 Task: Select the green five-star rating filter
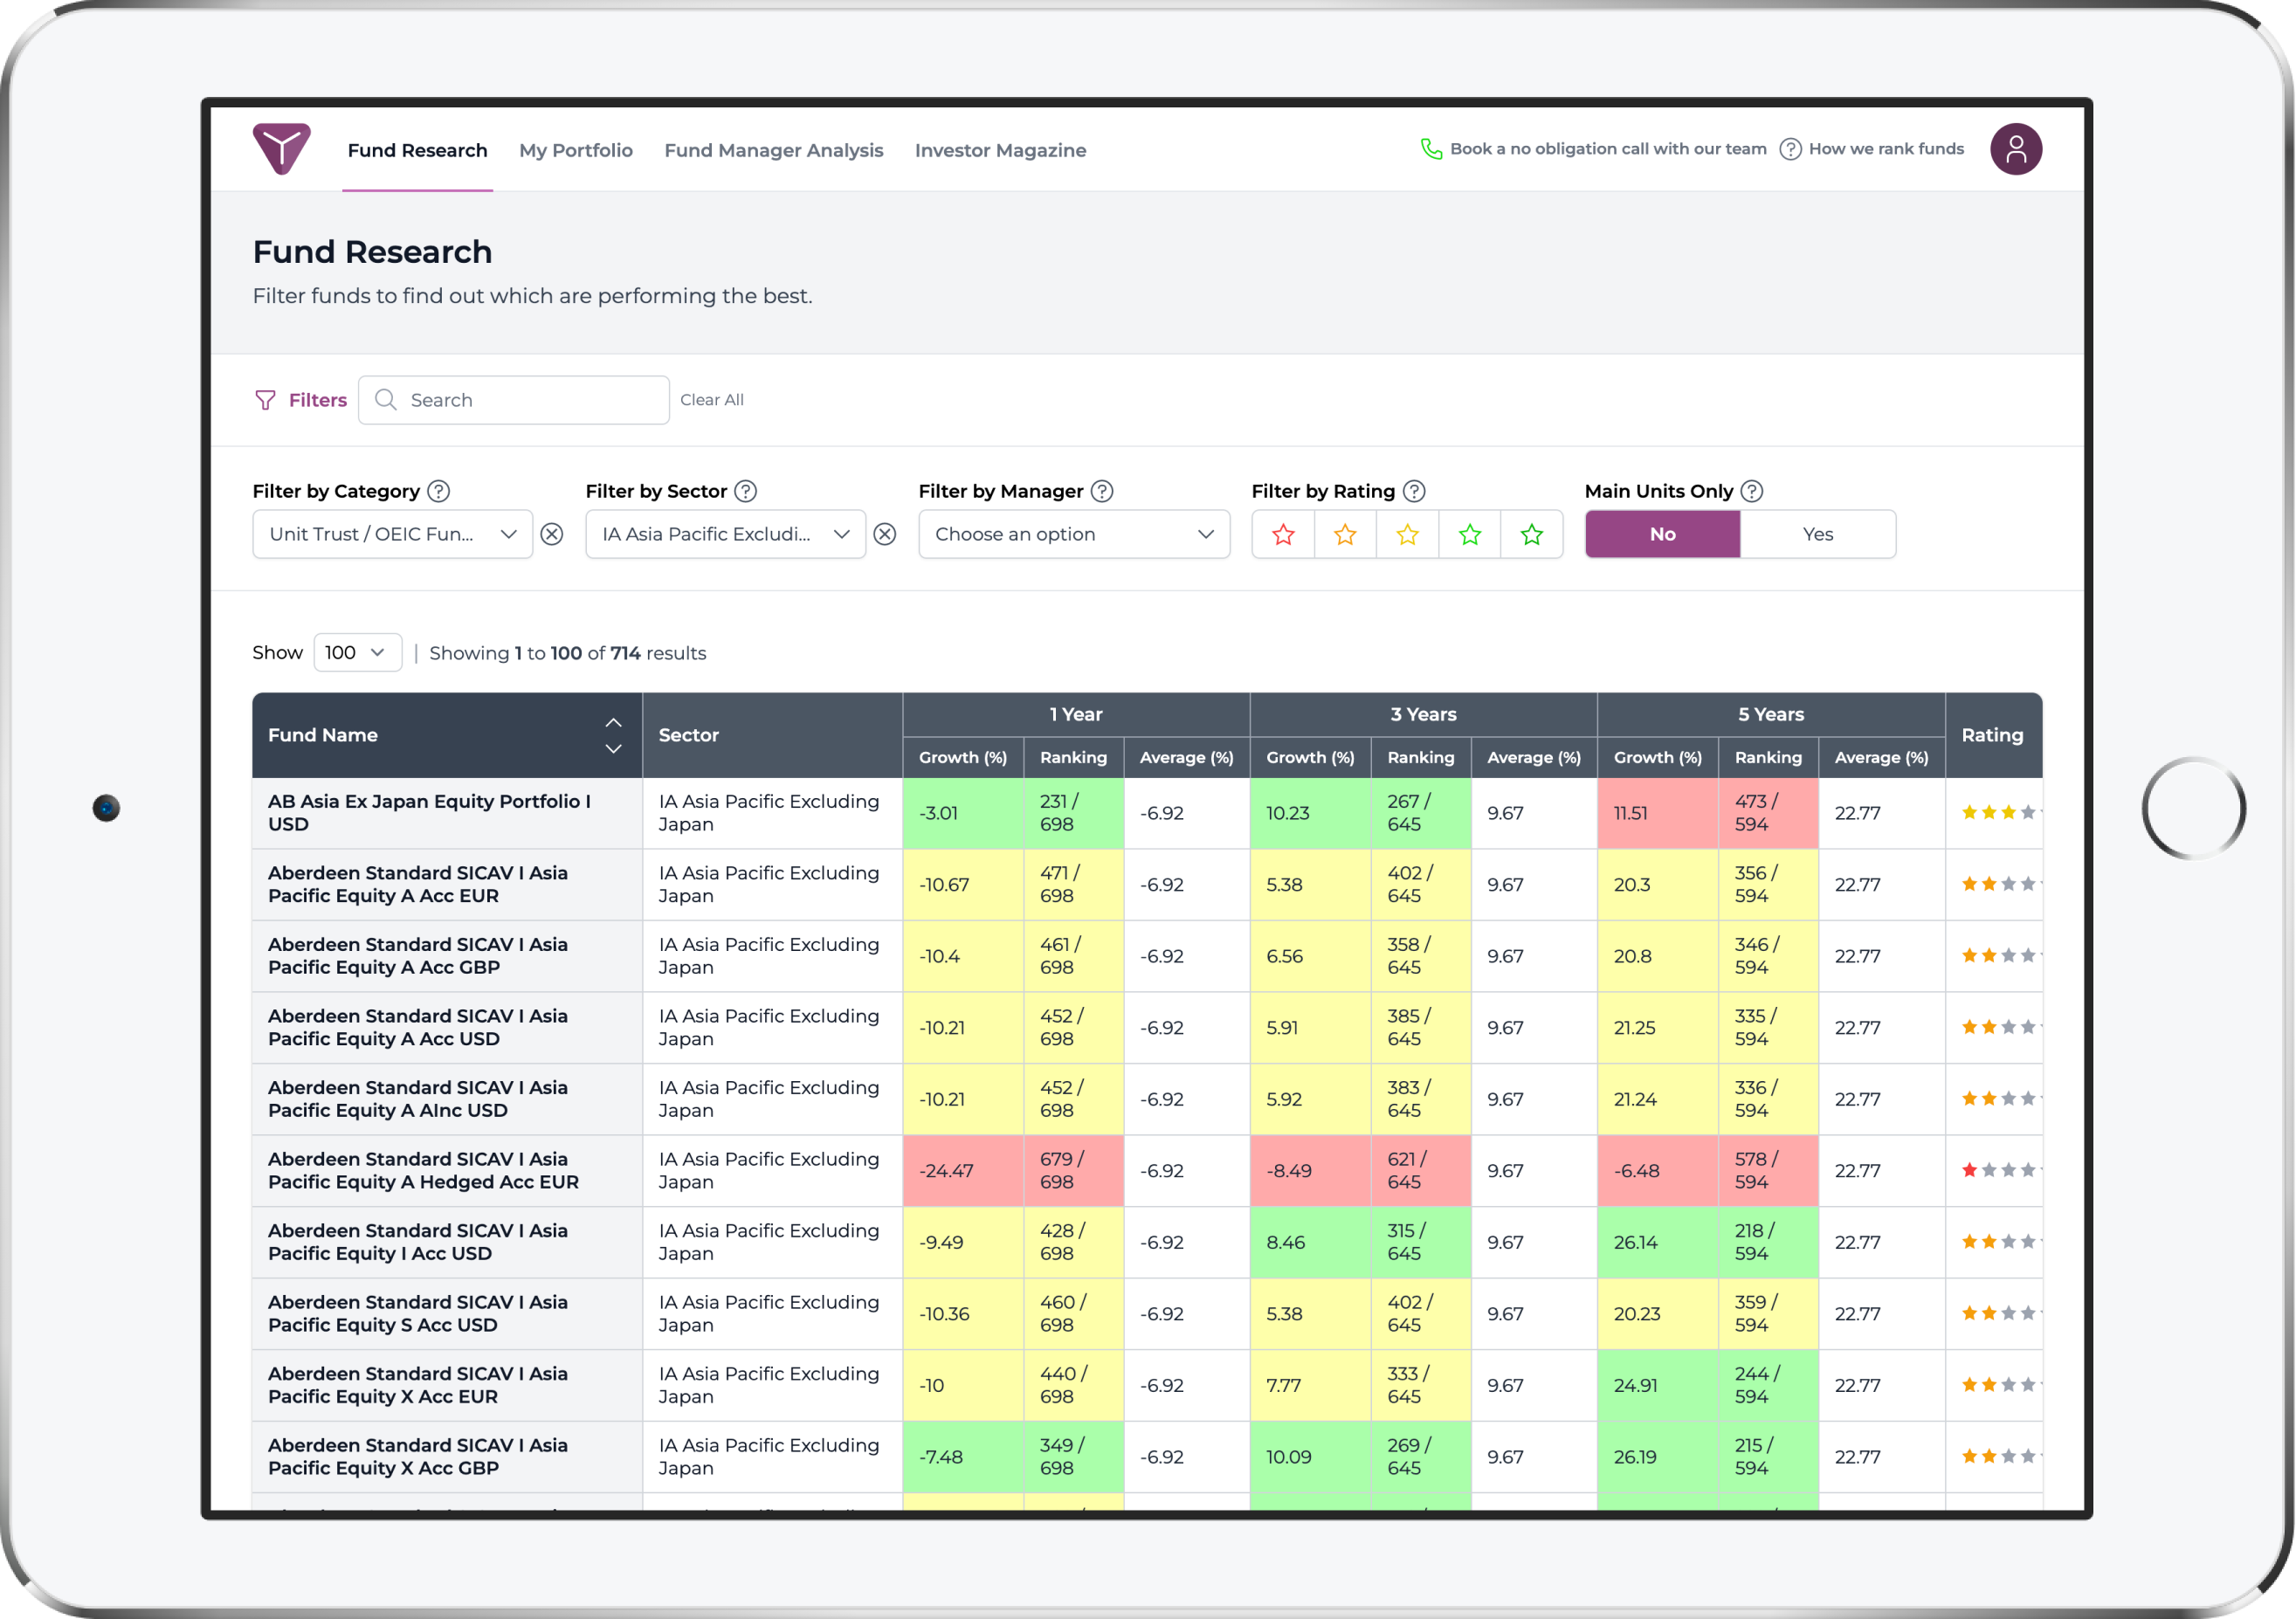pyautogui.click(x=1531, y=534)
